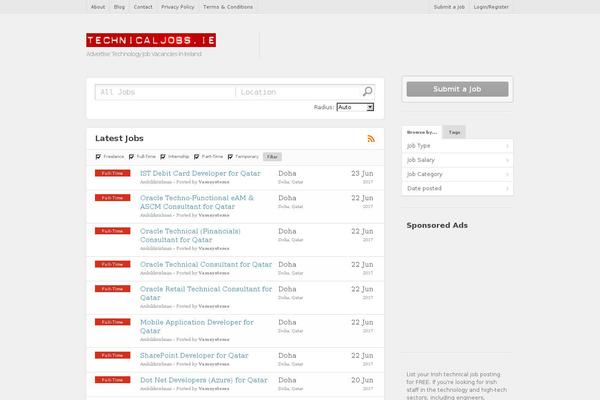Viewport: 600px width, 400px height.
Task: Open the Radius Auto dropdown
Action: pyautogui.click(x=355, y=107)
